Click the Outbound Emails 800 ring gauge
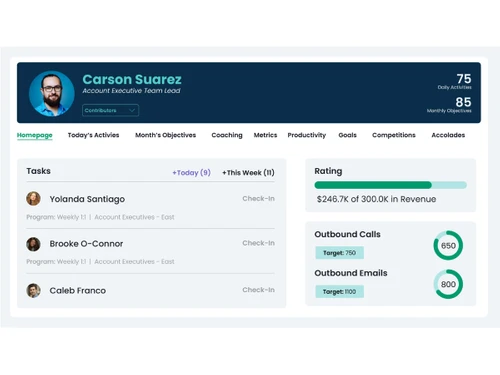The height and width of the screenshot is (375, 500). pos(448,284)
